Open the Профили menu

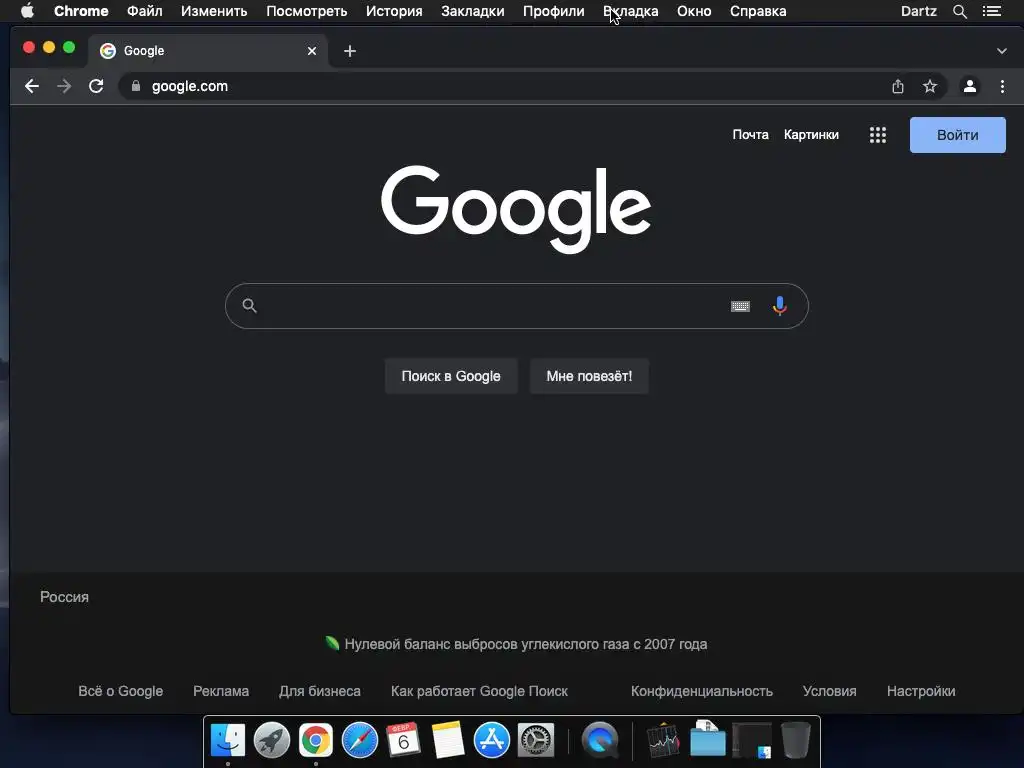[553, 11]
